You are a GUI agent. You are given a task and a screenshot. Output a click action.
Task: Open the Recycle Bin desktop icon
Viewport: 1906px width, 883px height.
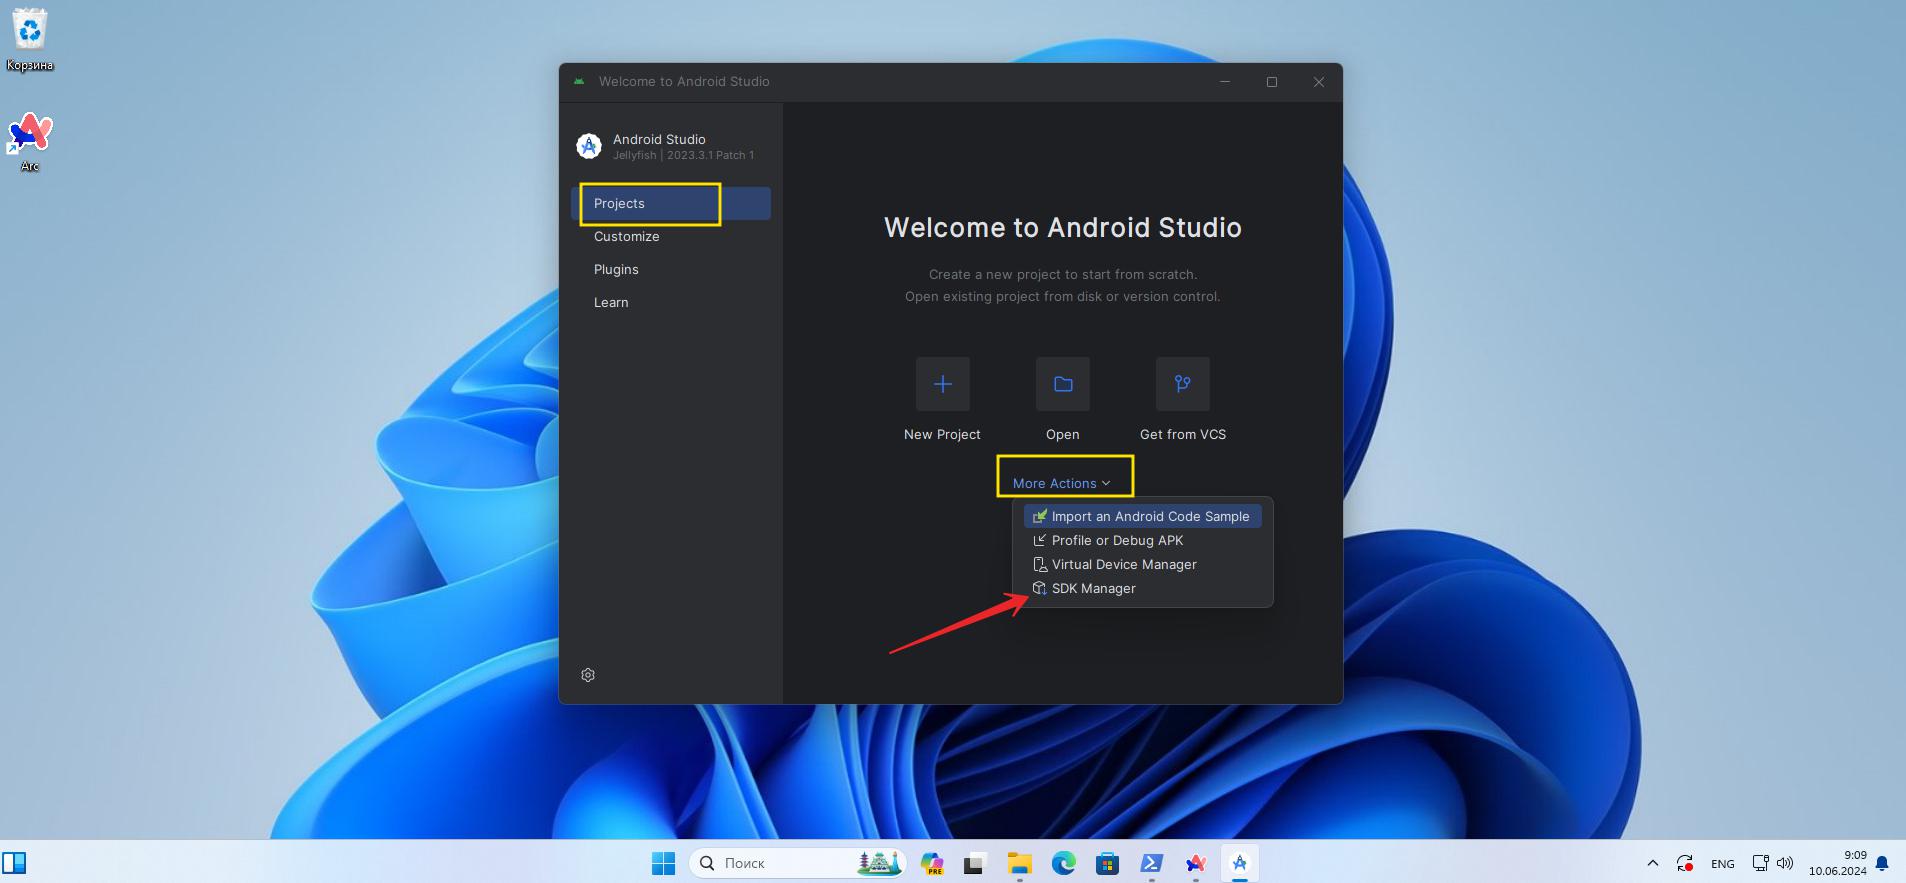click(30, 40)
